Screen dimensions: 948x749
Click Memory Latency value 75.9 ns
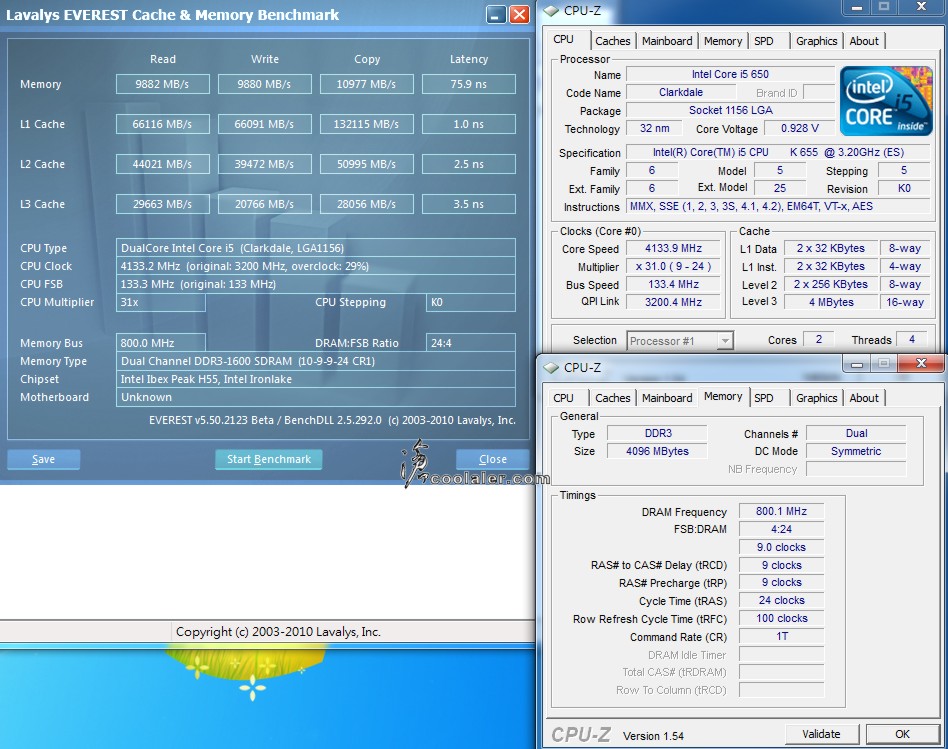469,84
